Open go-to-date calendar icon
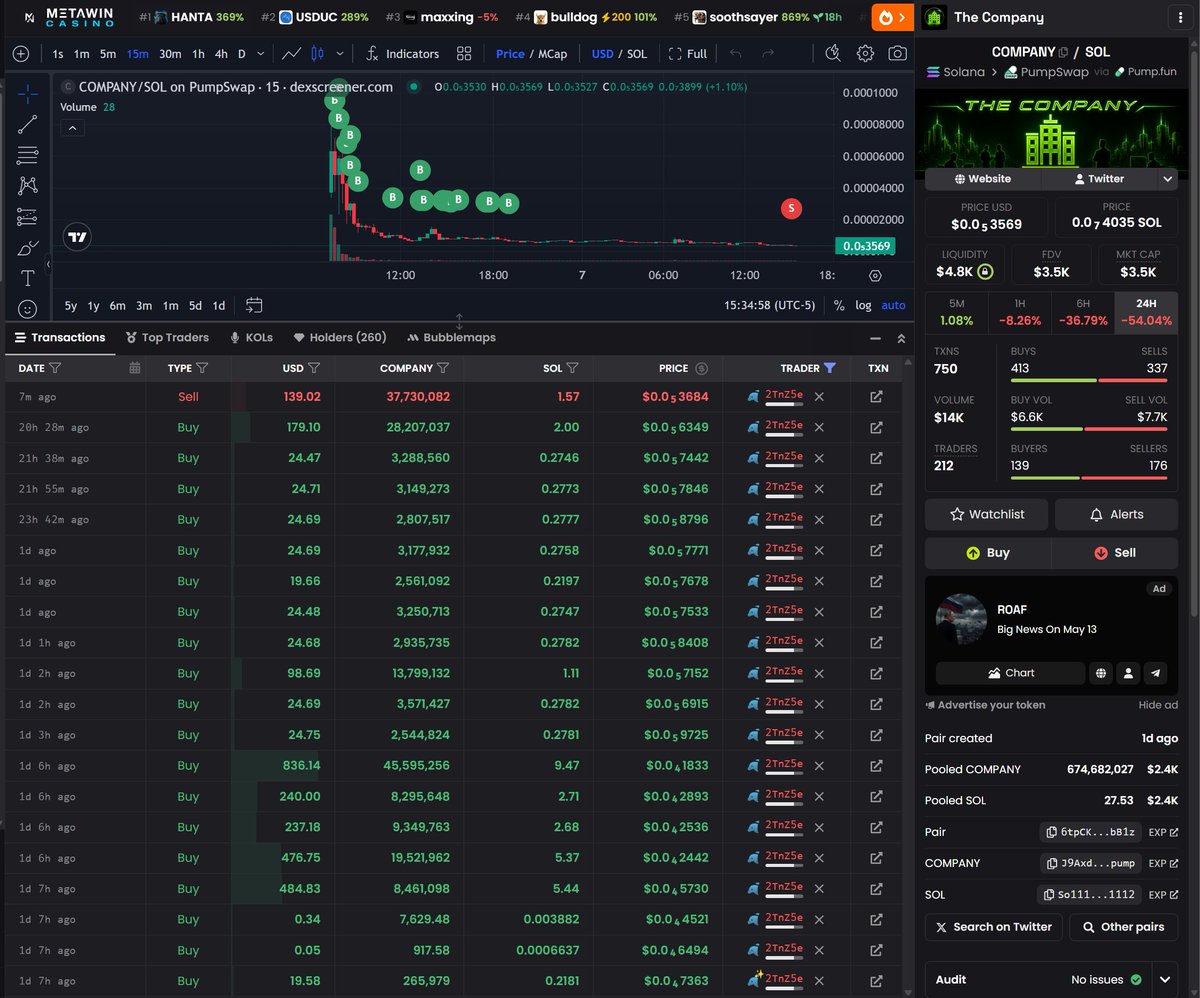The width and height of the screenshot is (1200, 998). (254, 305)
